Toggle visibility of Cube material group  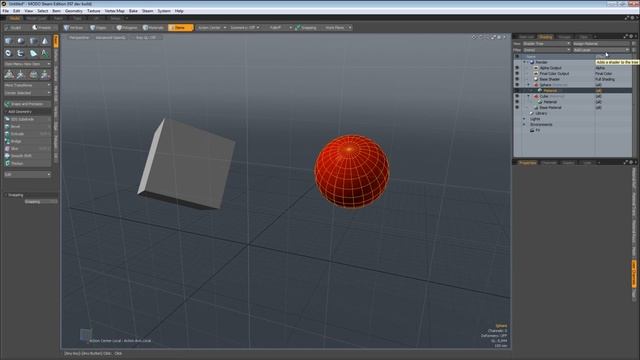tap(517, 96)
